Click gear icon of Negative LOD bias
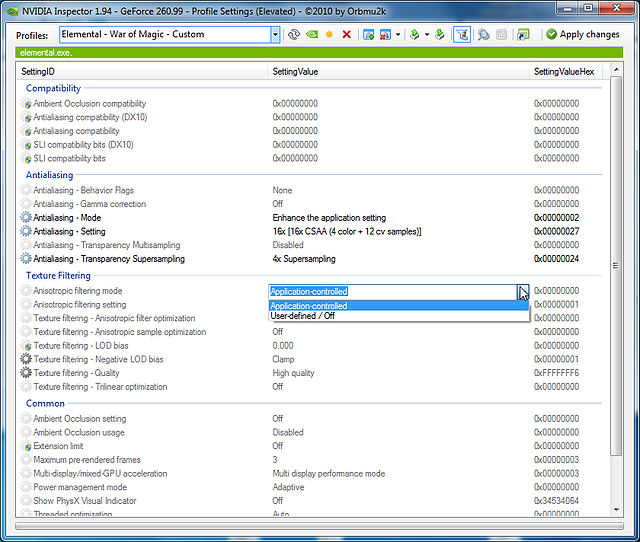The width and height of the screenshot is (640, 542). coord(26,359)
